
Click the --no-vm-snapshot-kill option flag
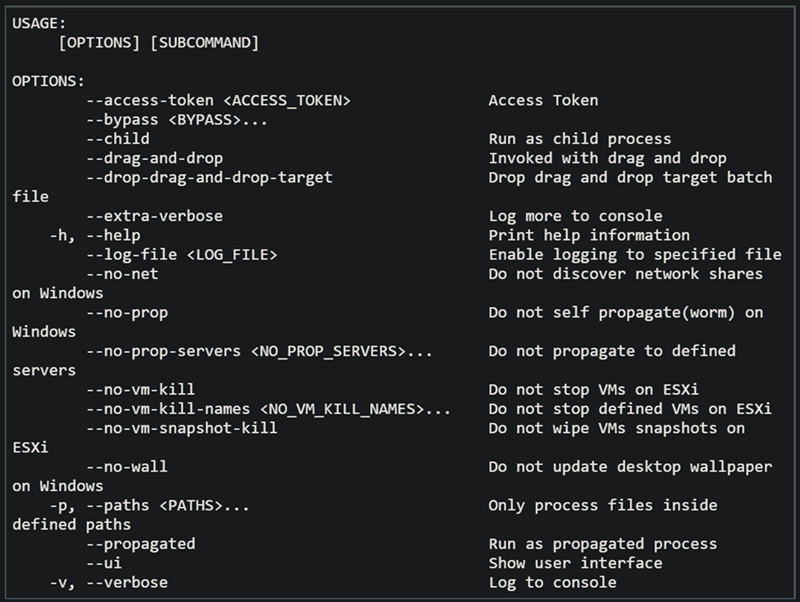pyautogui.click(x=181, y=428)
